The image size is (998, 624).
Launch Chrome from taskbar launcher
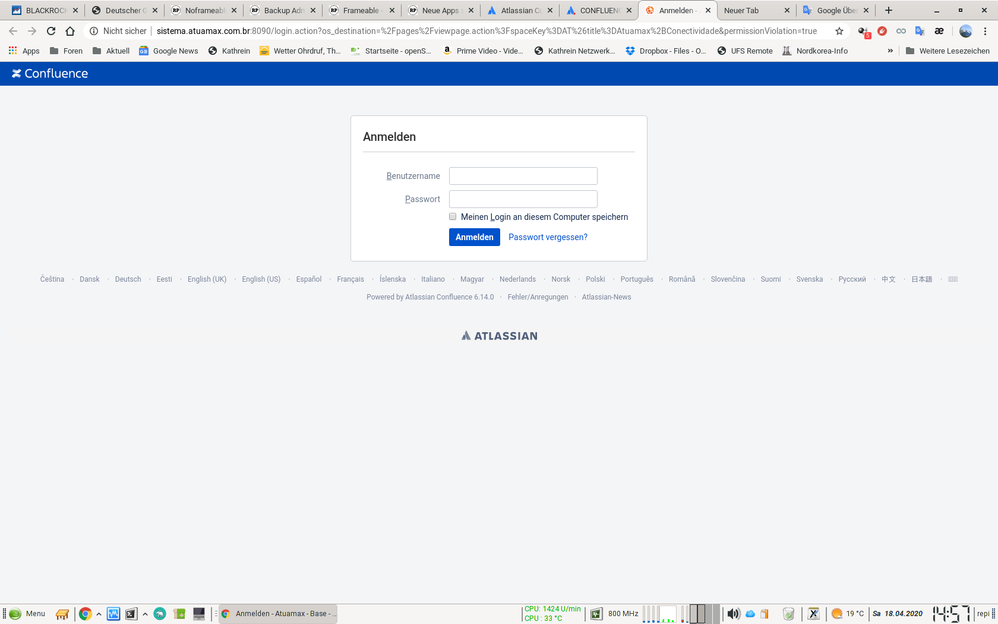(x=85, y=614)
